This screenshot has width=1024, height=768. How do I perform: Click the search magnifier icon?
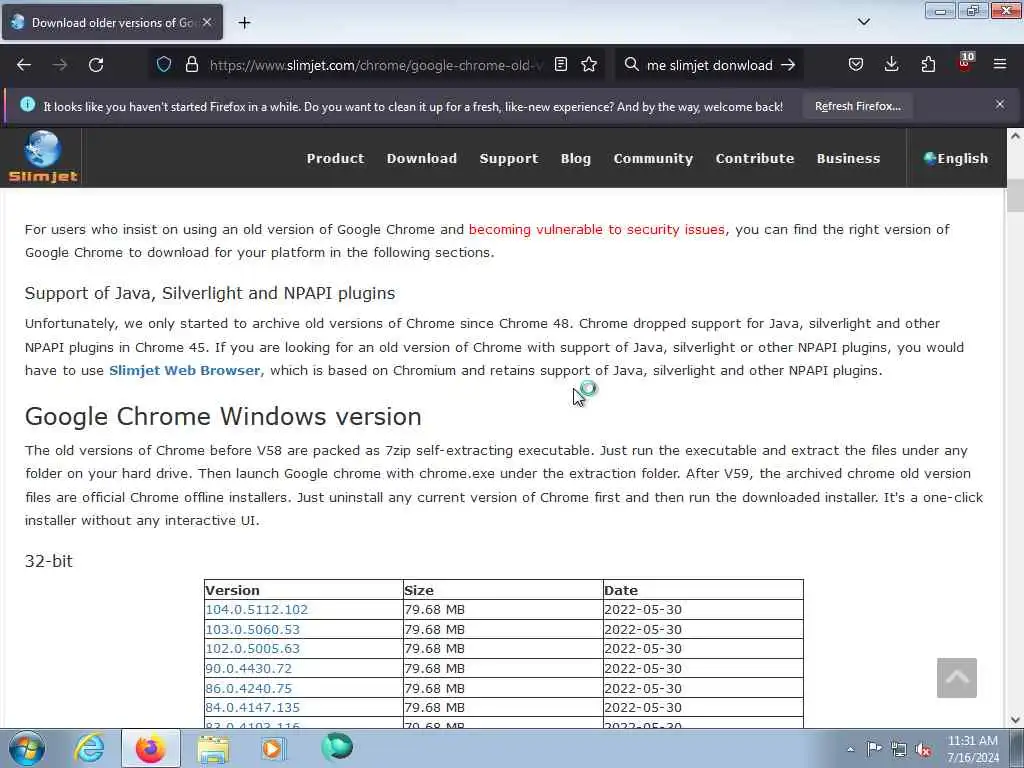pos(631,64)
